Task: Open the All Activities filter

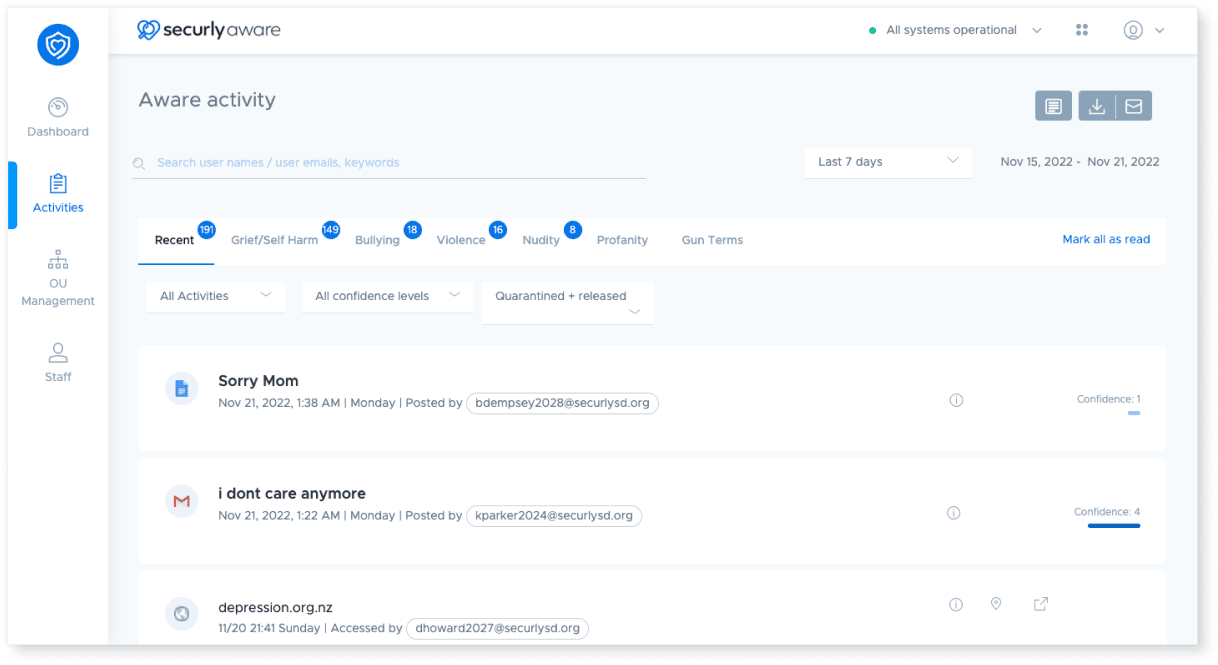Action: (216, 296)
